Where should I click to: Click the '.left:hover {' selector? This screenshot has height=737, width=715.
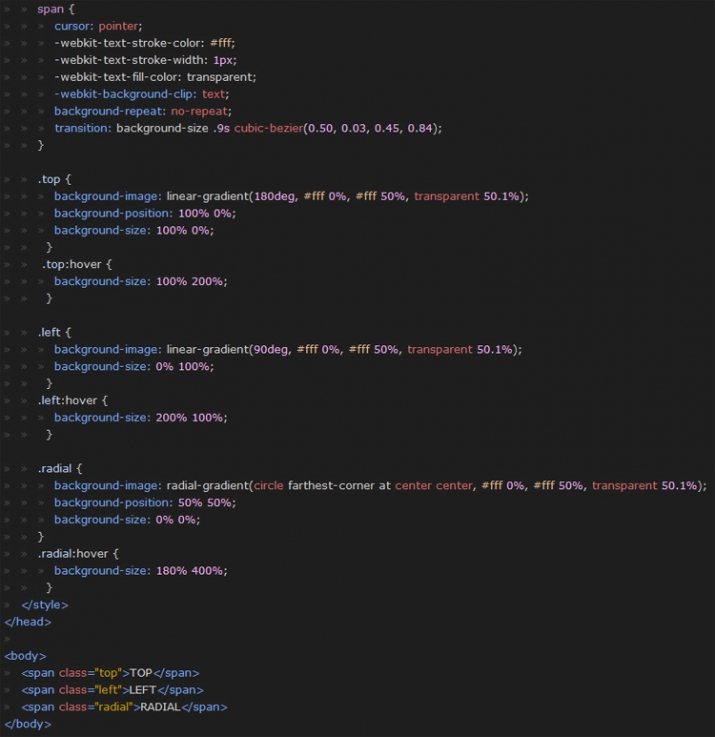point(73,400)
